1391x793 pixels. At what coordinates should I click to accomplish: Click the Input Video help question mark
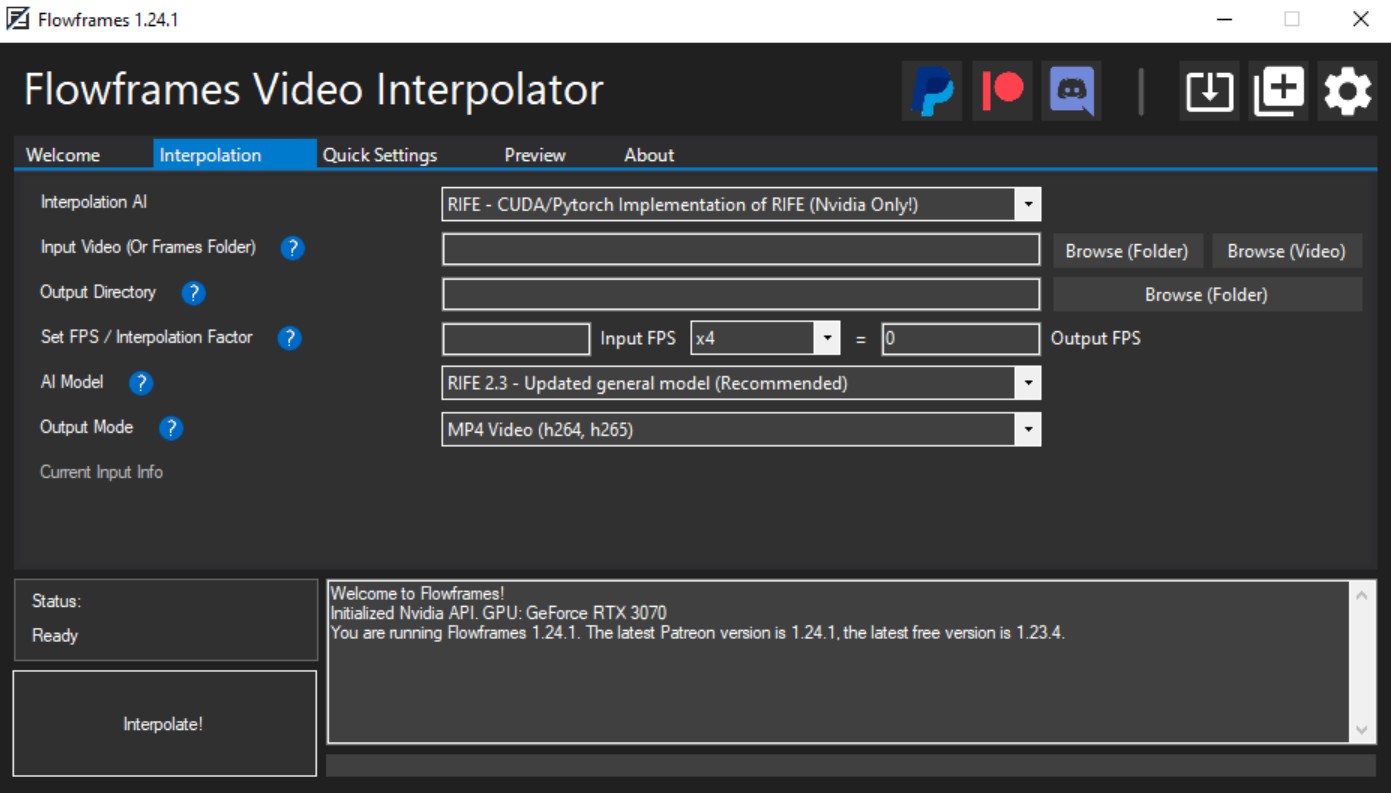click(x=291, y=248)
